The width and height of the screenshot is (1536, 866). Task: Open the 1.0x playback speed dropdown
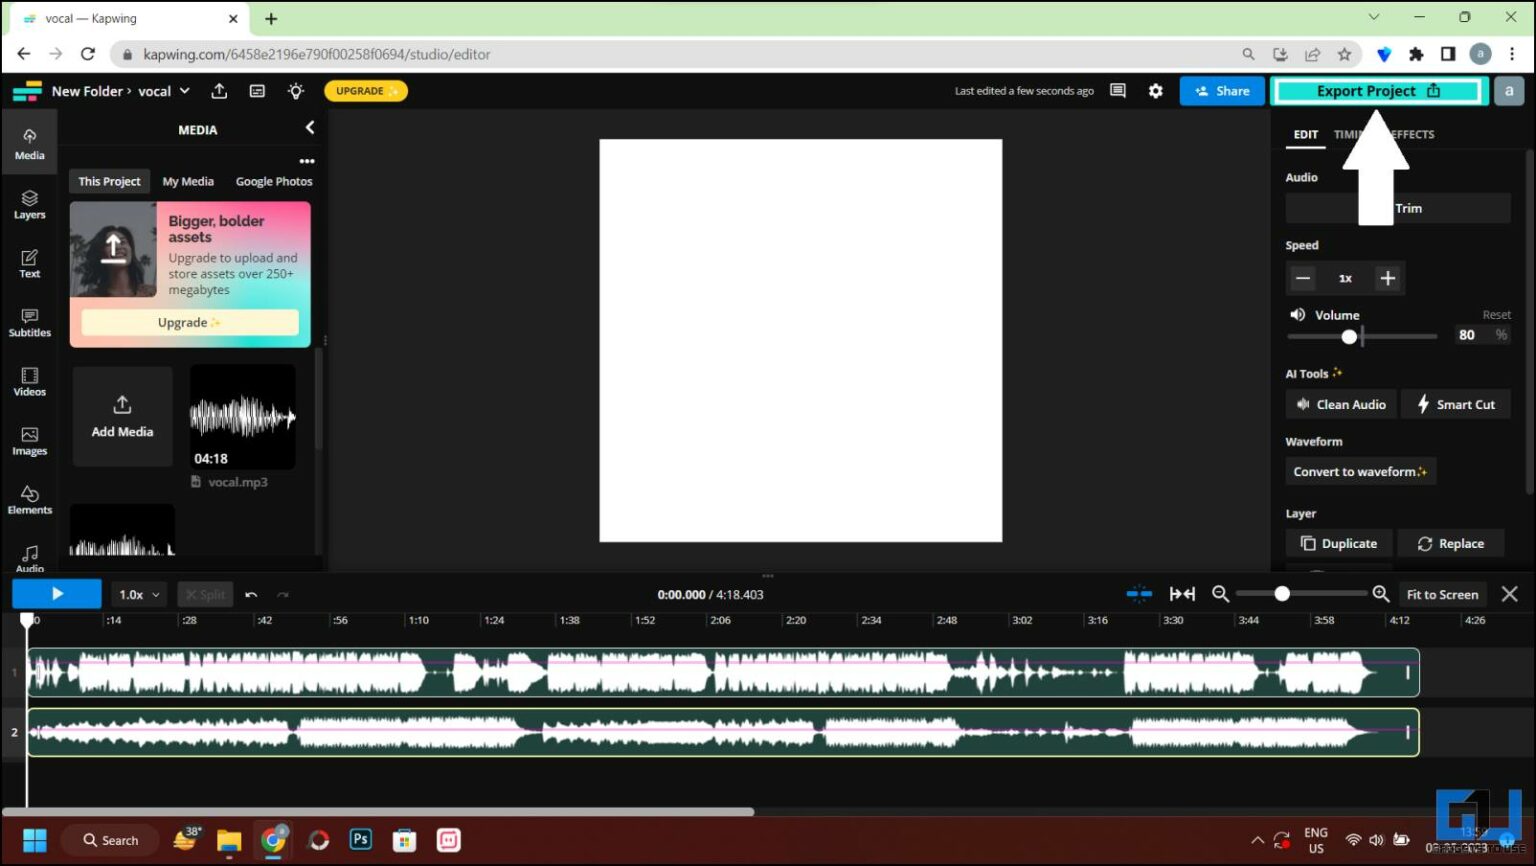pos(138,593)
